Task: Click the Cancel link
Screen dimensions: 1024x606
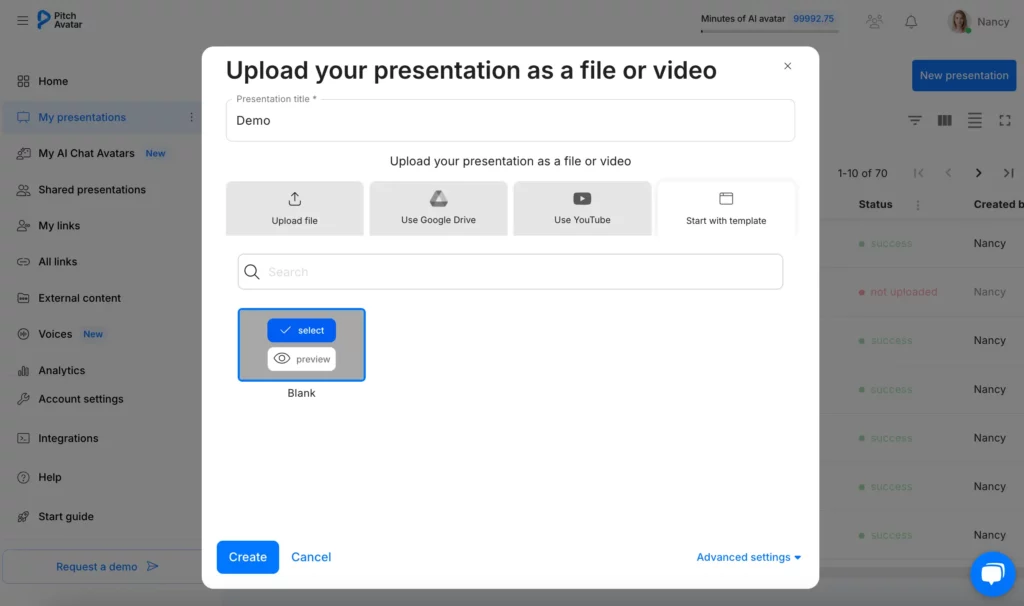Action: point(311,557)
